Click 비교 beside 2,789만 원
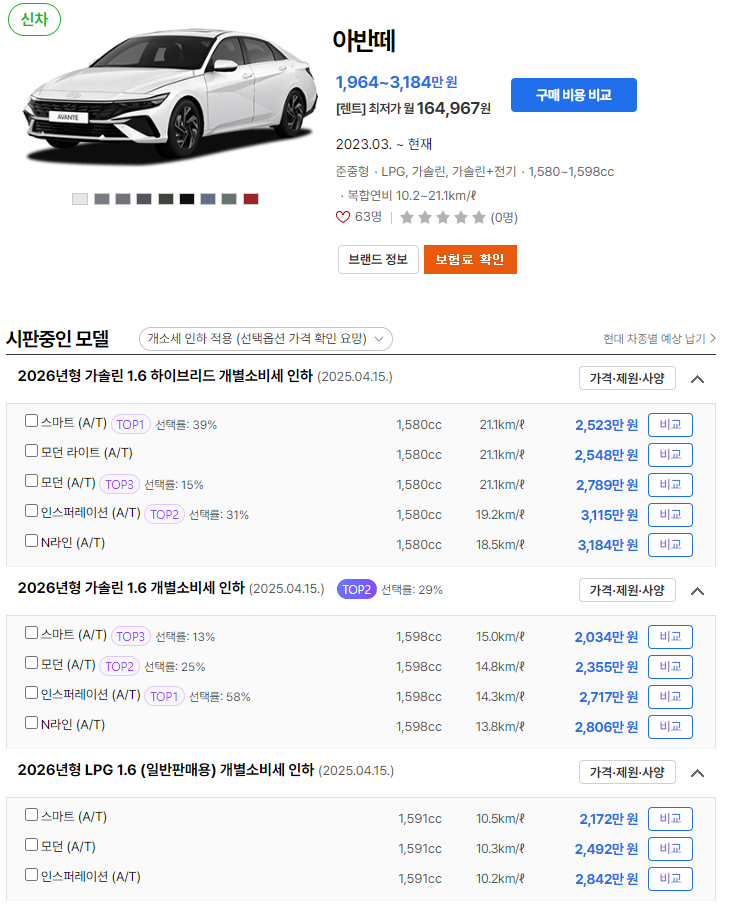 click(670, 485)
